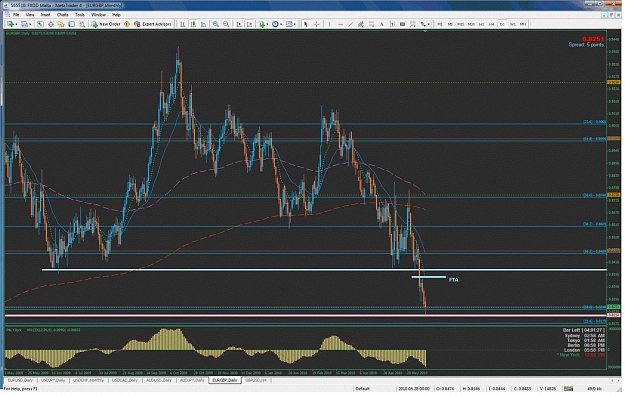The image size is (625, 395).
Task: Open the File menu
Action: (16, 15)
